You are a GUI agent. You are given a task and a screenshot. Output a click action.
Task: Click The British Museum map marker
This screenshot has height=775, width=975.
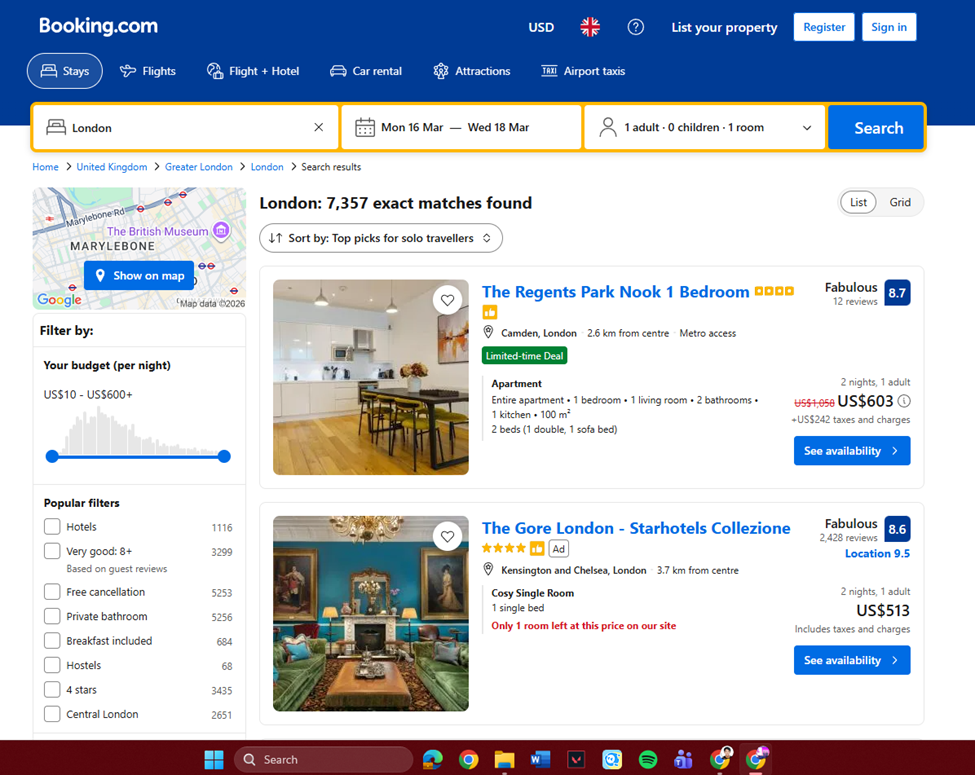tap(221, 230)
